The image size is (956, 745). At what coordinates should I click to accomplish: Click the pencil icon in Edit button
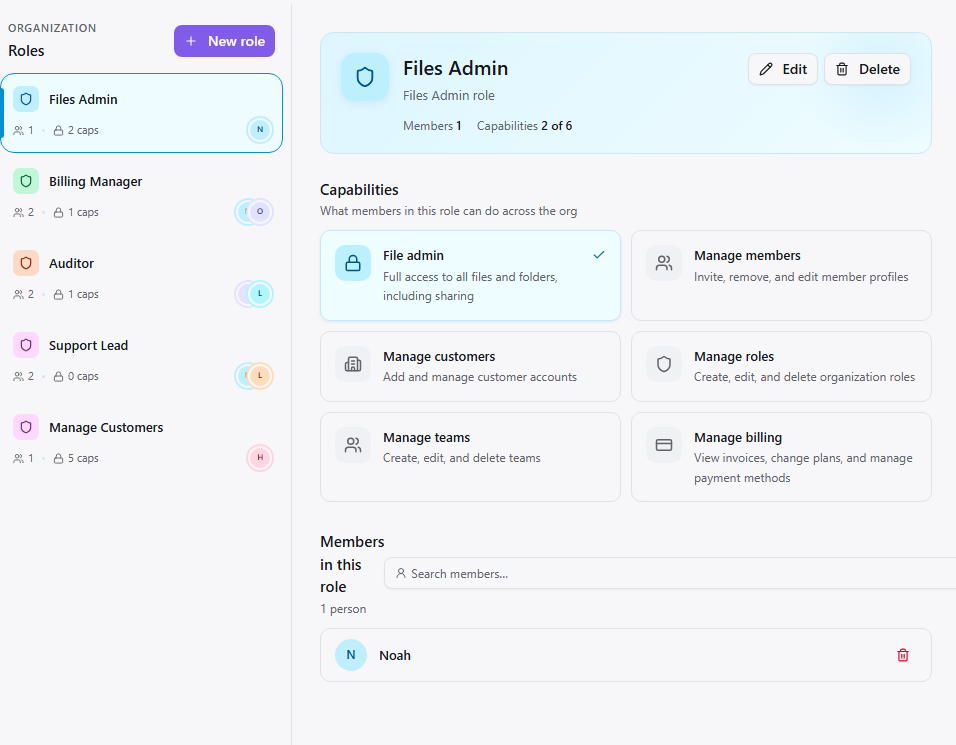tap(766, 69)
